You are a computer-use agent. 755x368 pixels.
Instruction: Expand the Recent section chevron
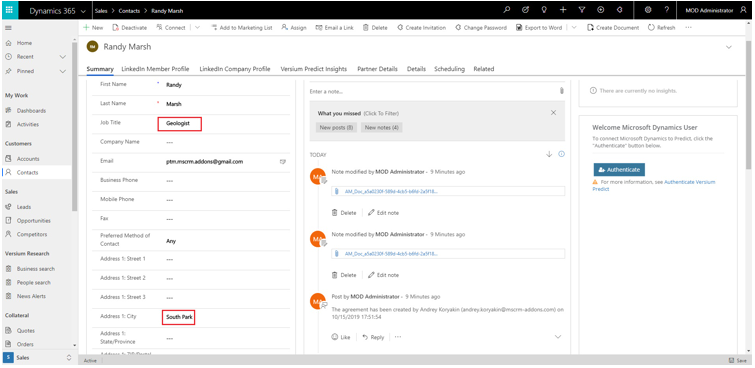pyautogui.click(x=63, y=57)
